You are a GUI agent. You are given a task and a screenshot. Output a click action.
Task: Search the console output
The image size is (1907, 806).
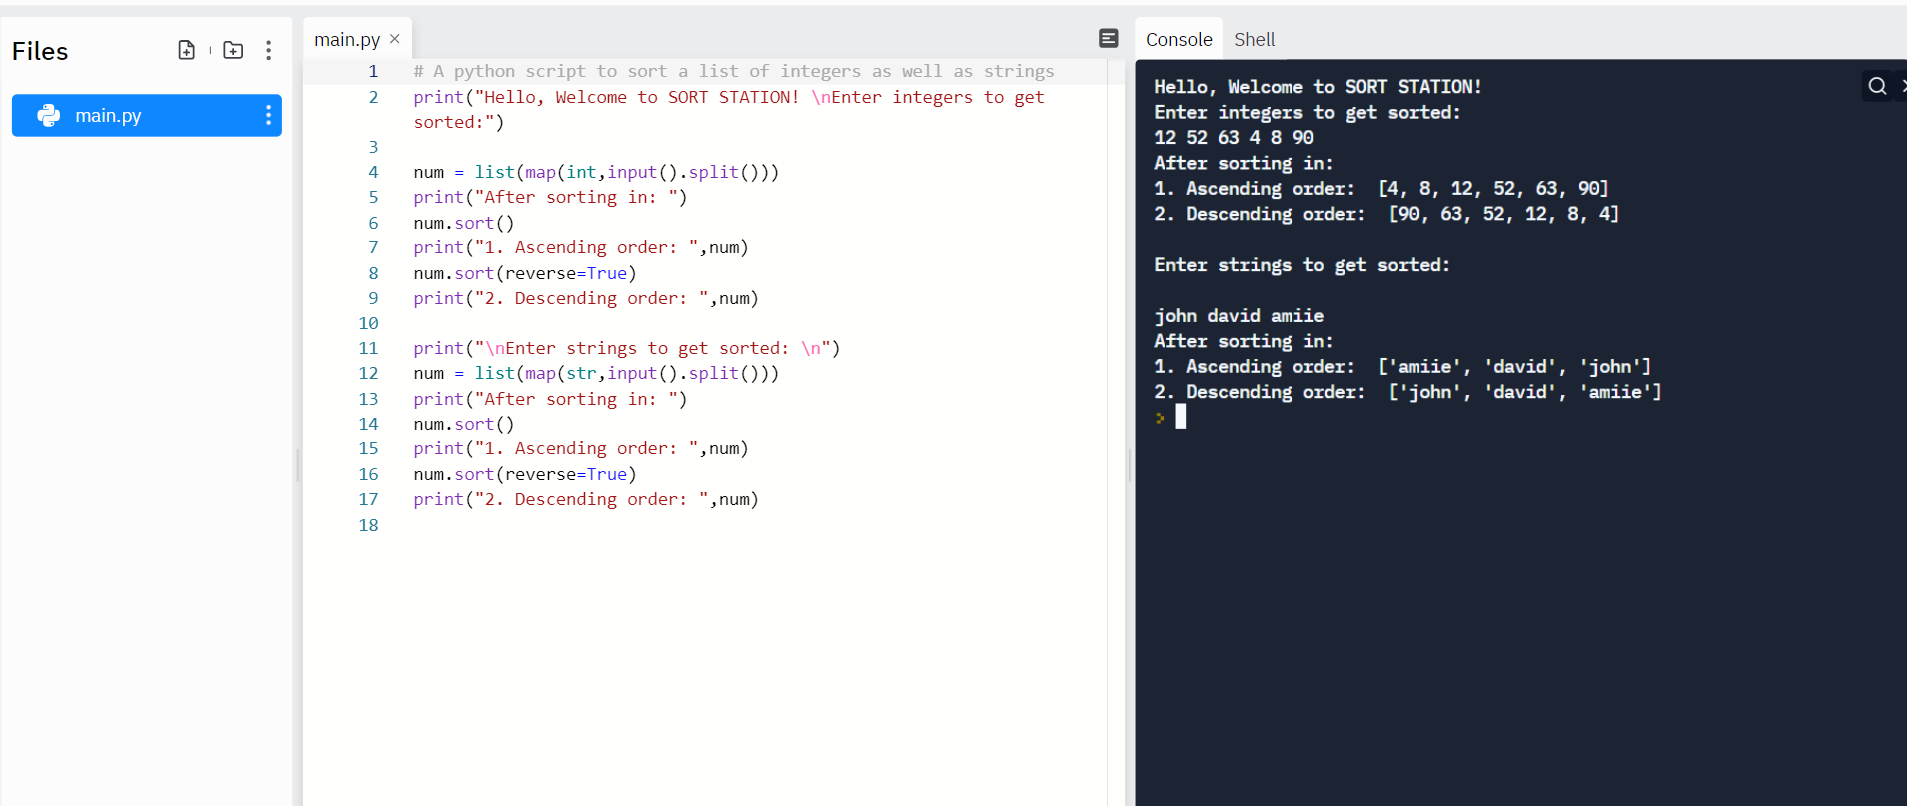(1877, 86)
